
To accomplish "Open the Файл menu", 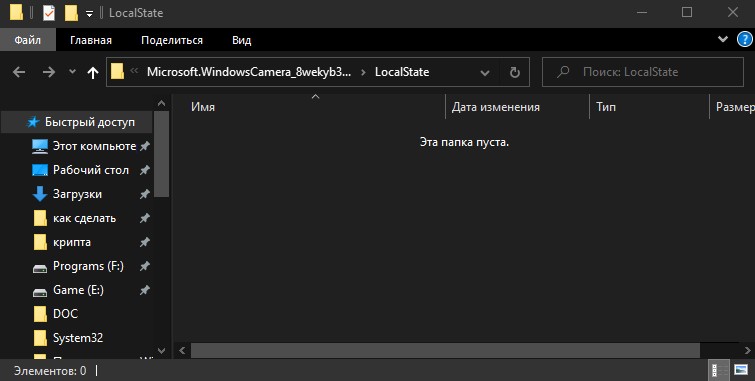I will [28, 40].
